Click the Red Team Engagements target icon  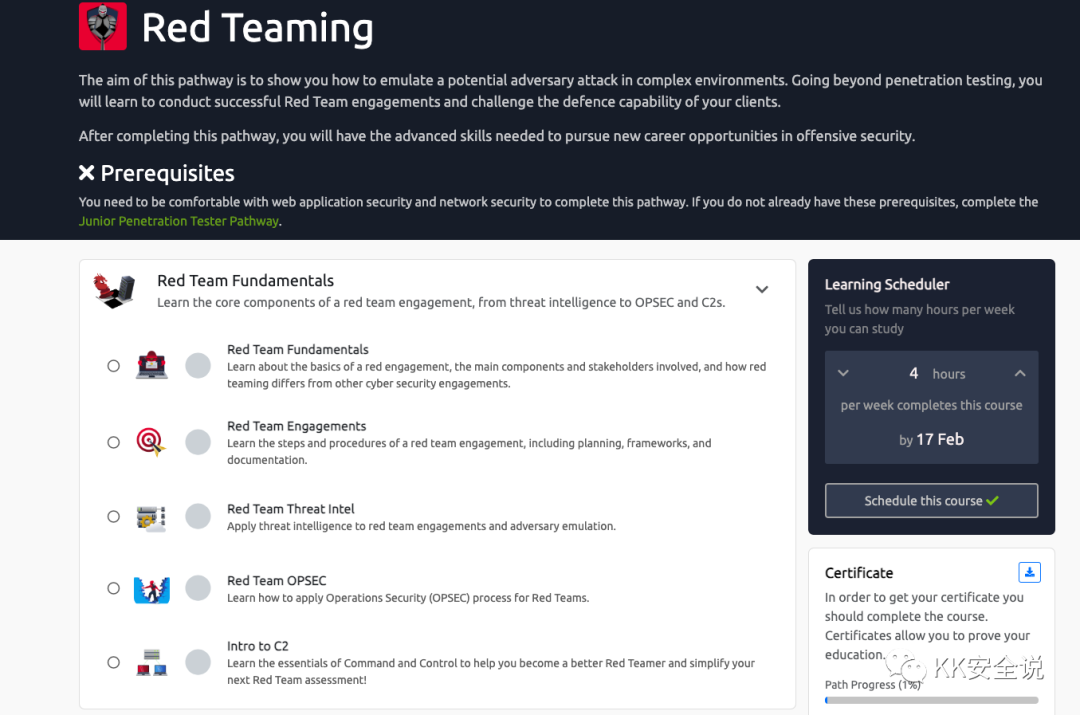[x=152, y=442]
